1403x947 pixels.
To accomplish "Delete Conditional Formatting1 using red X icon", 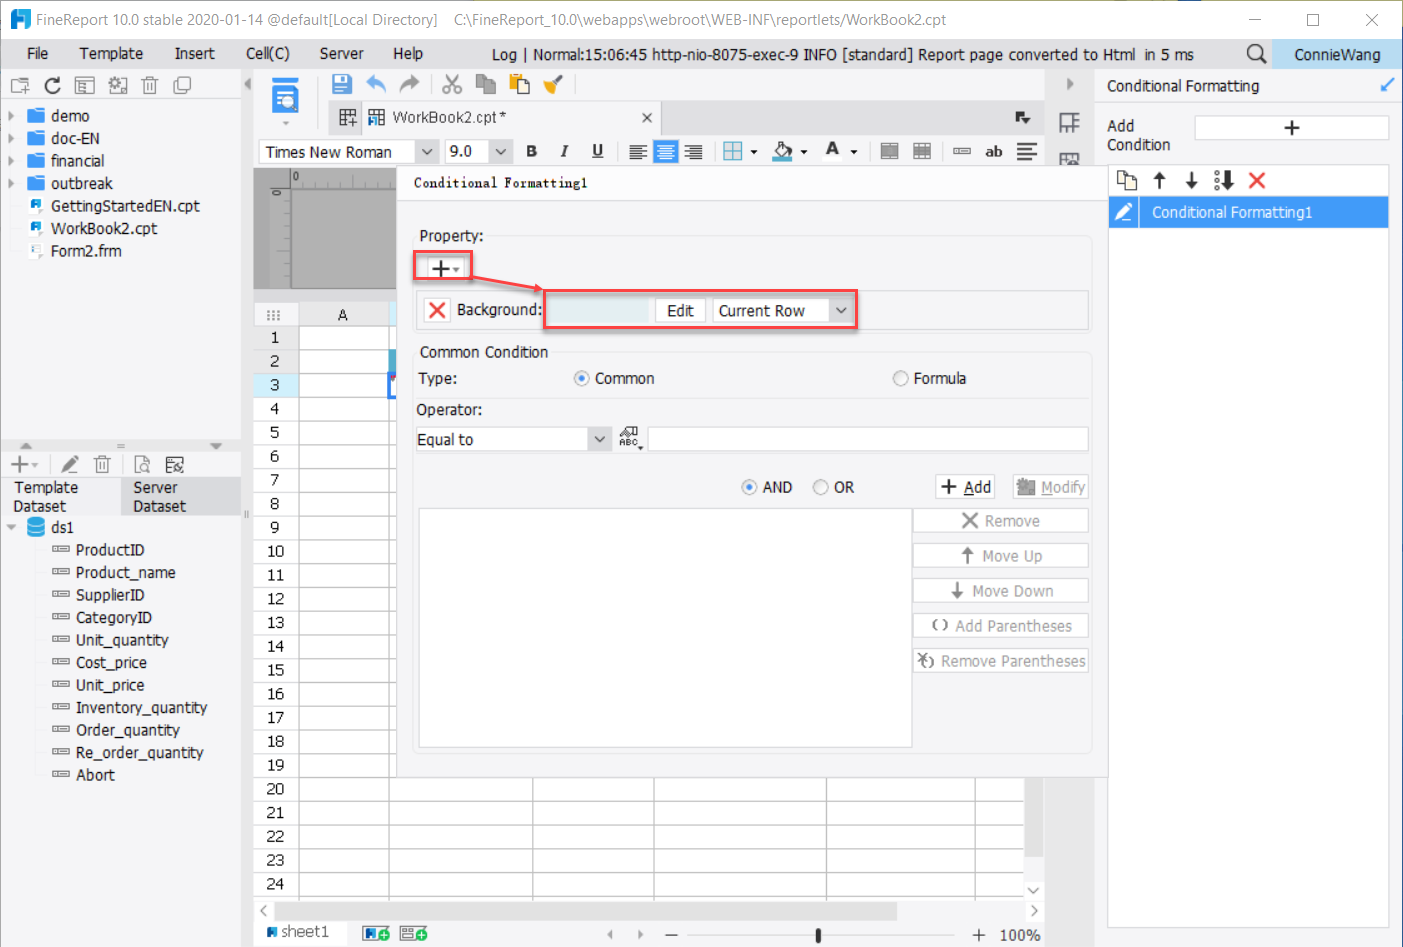I will pyautogui.click(x=1257, y=180).
